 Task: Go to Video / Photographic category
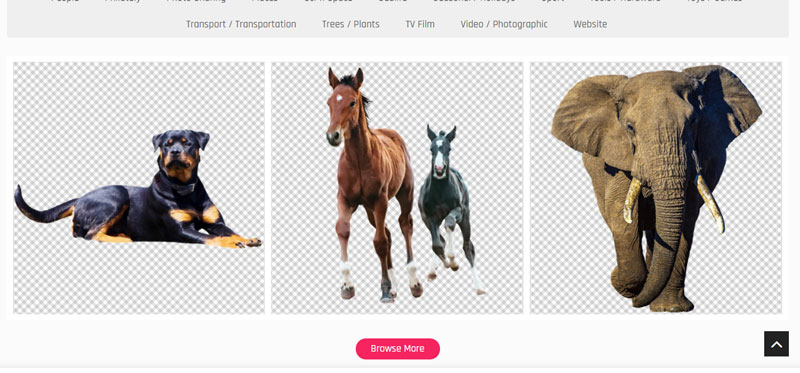(x=504, y=24)
